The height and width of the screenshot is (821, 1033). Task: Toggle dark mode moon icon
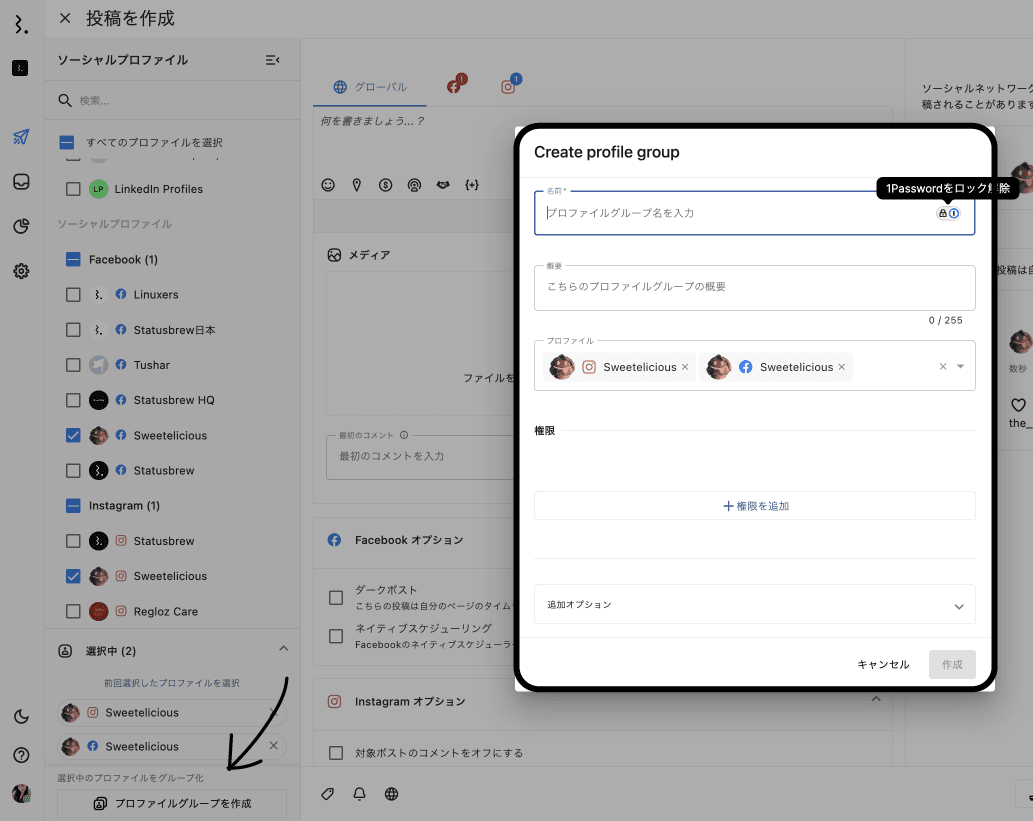pos(21,716)
